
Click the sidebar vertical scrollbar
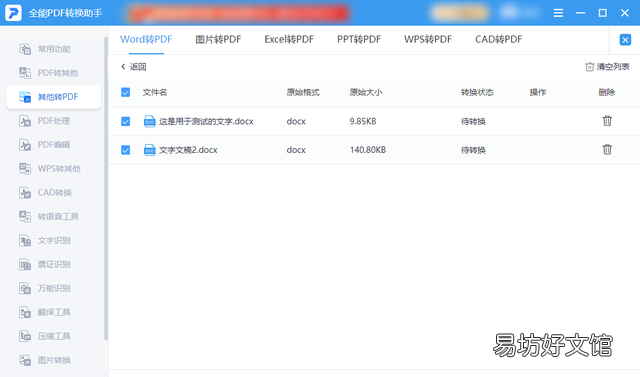pyautogui.click(x=106, y=188)
